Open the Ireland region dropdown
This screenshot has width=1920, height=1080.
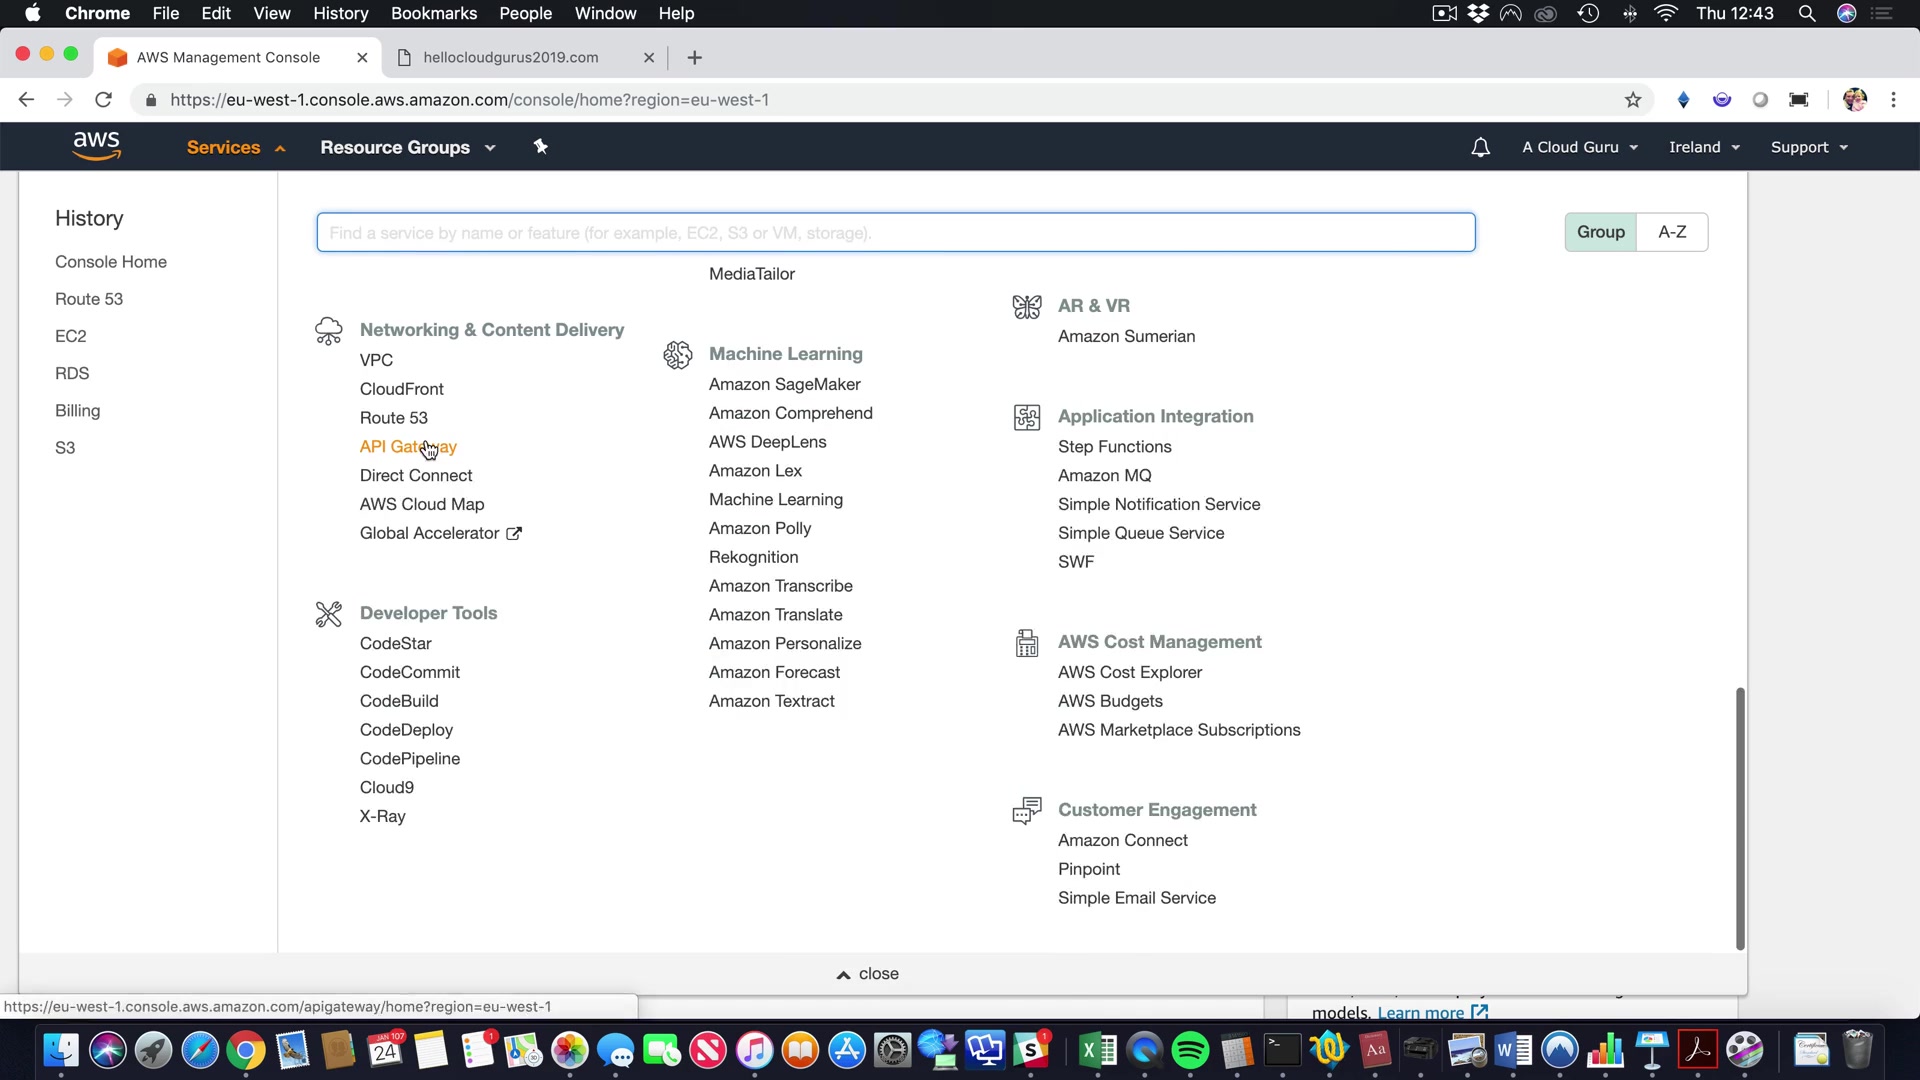pyautogui.click(x=1703, y=147)
